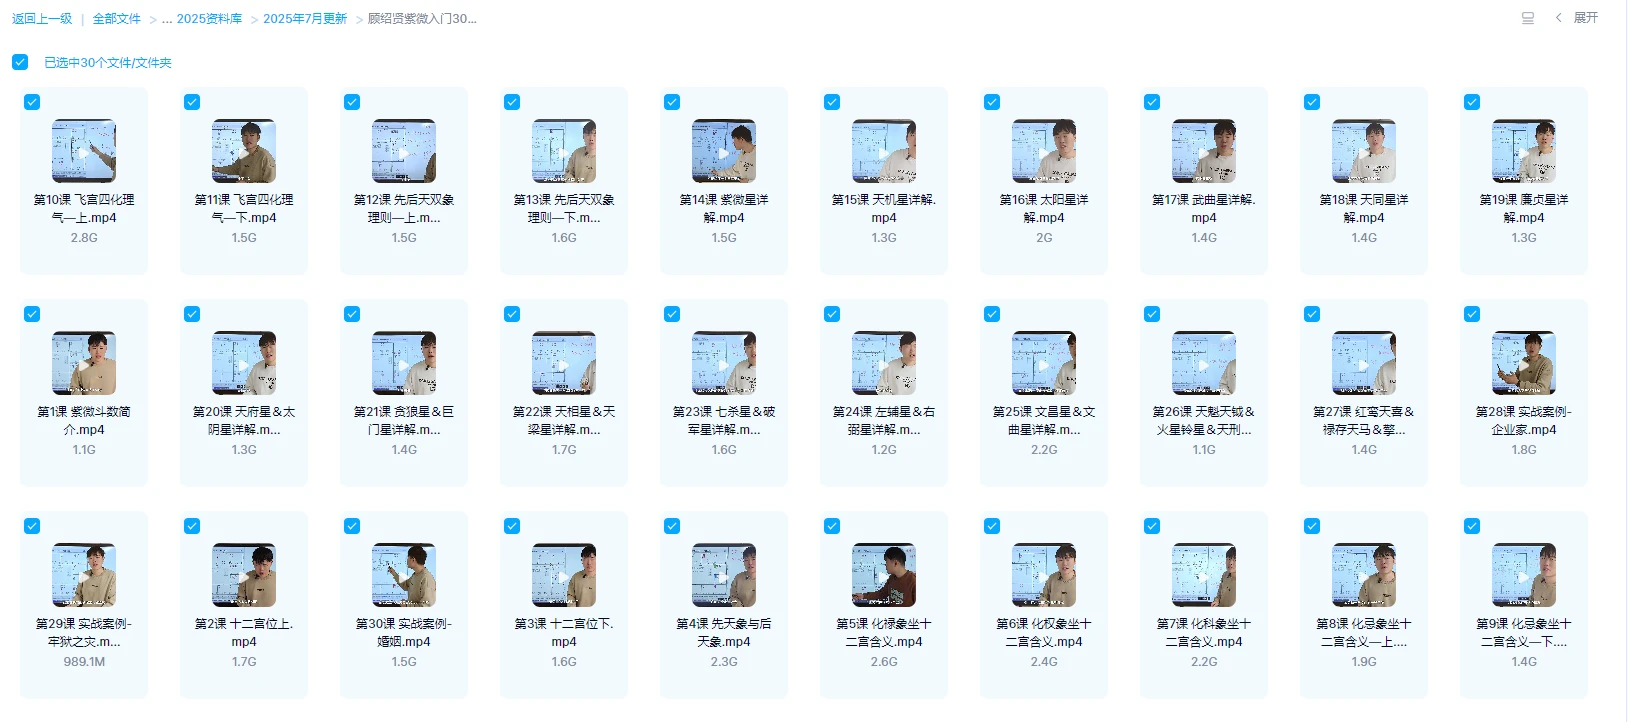The image size is (1628, 722).
Task: Open the 第25课 文昌星&文曲星详解 video thumbnail
Action: pyautogui.click(x=1044, y=363)
